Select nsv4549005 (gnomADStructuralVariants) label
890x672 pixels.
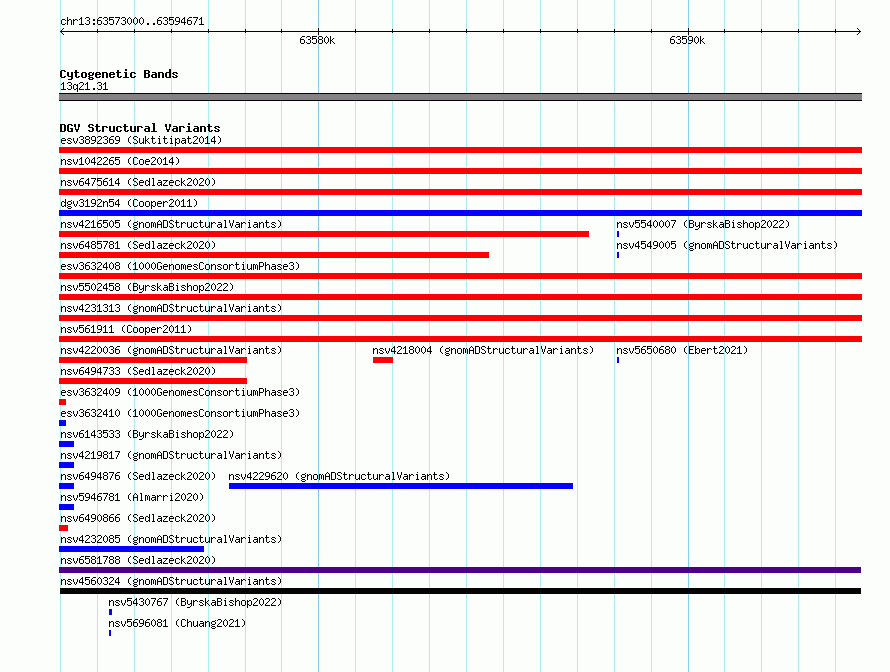point(727,245)
